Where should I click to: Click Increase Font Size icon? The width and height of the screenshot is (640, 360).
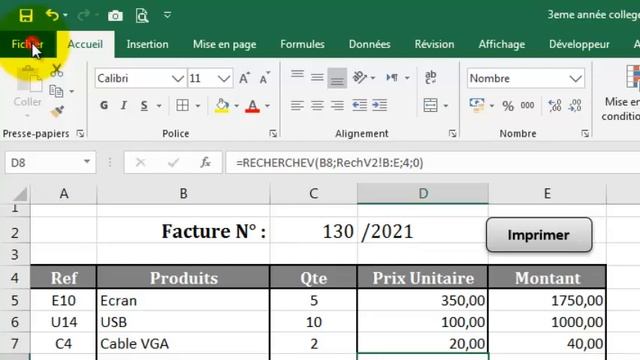click(x=244, y=78)
